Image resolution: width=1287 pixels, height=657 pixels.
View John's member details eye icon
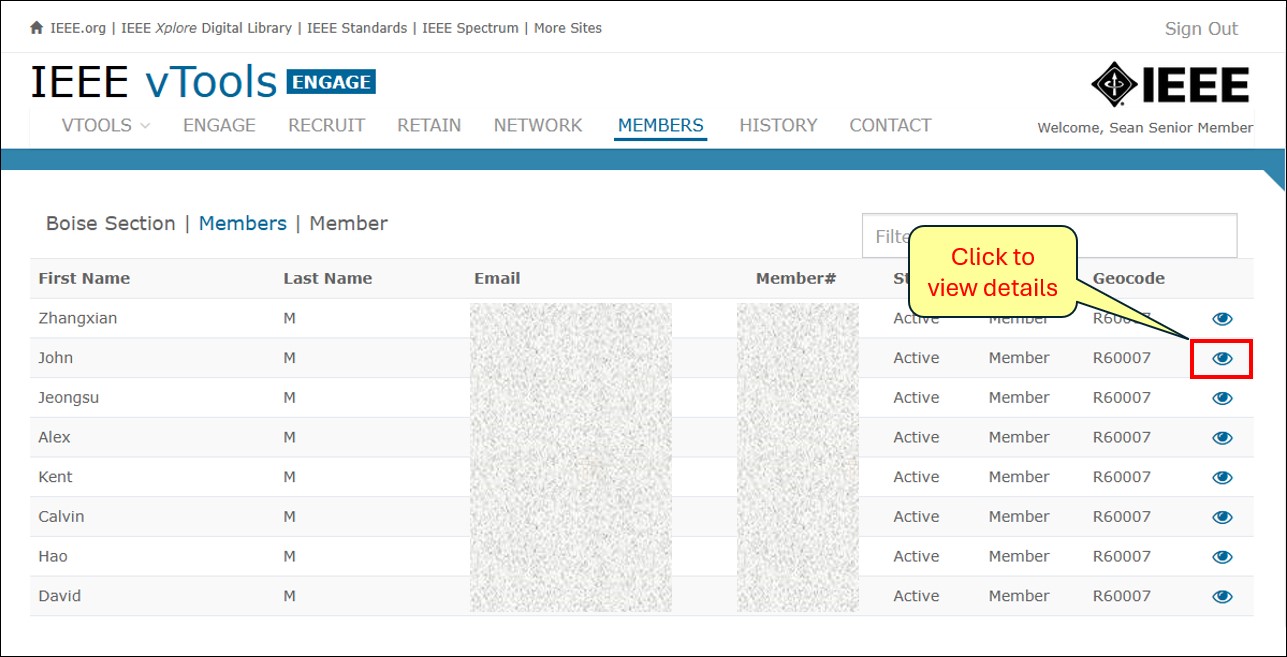pos(1222,358)
